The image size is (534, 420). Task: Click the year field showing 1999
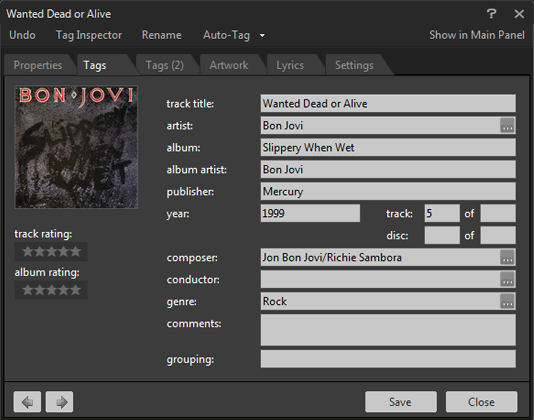point(310,214)
